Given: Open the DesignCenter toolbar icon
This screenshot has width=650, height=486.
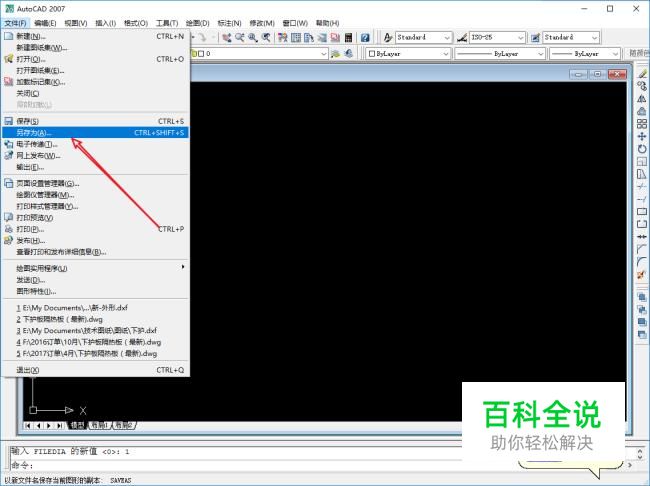Looking at the screenshot, I should [296, 38].
